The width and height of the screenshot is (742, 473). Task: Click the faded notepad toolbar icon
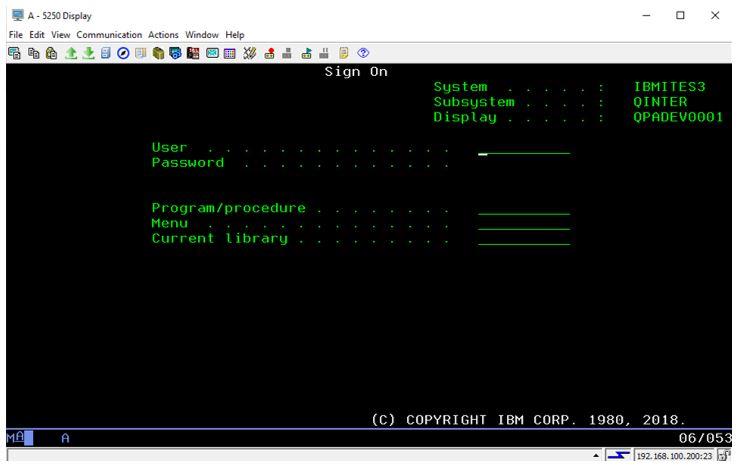pyautogui.click(x=141, y=53)
